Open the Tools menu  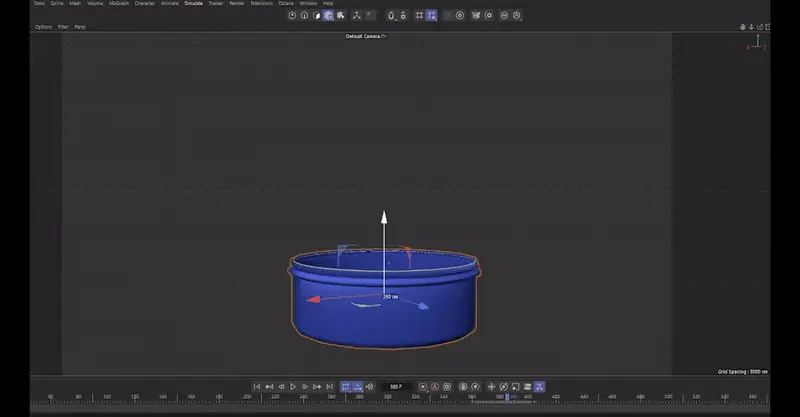tap(39, 3)
